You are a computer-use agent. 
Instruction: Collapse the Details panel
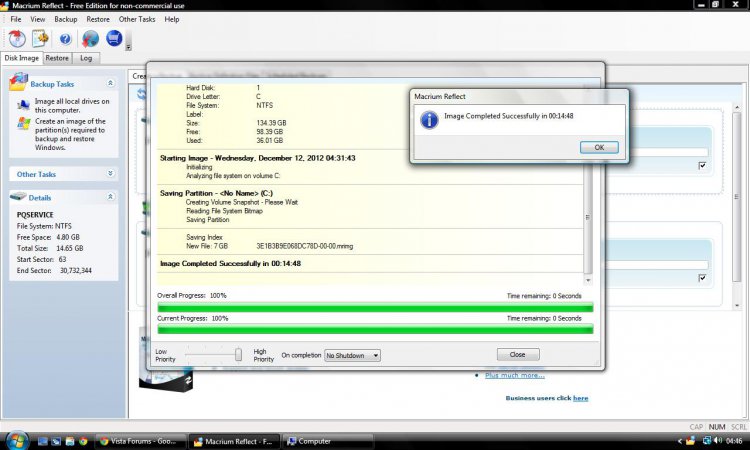click(x=110, y=197)
